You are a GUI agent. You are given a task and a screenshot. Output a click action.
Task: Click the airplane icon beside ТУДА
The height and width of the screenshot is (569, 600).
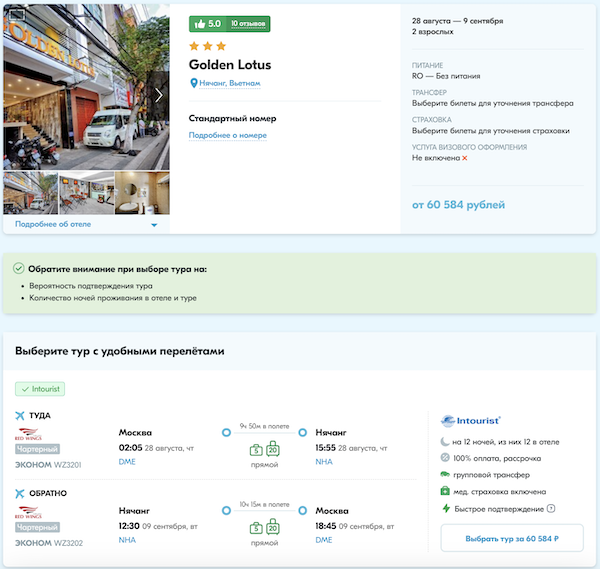click(20, 415)
